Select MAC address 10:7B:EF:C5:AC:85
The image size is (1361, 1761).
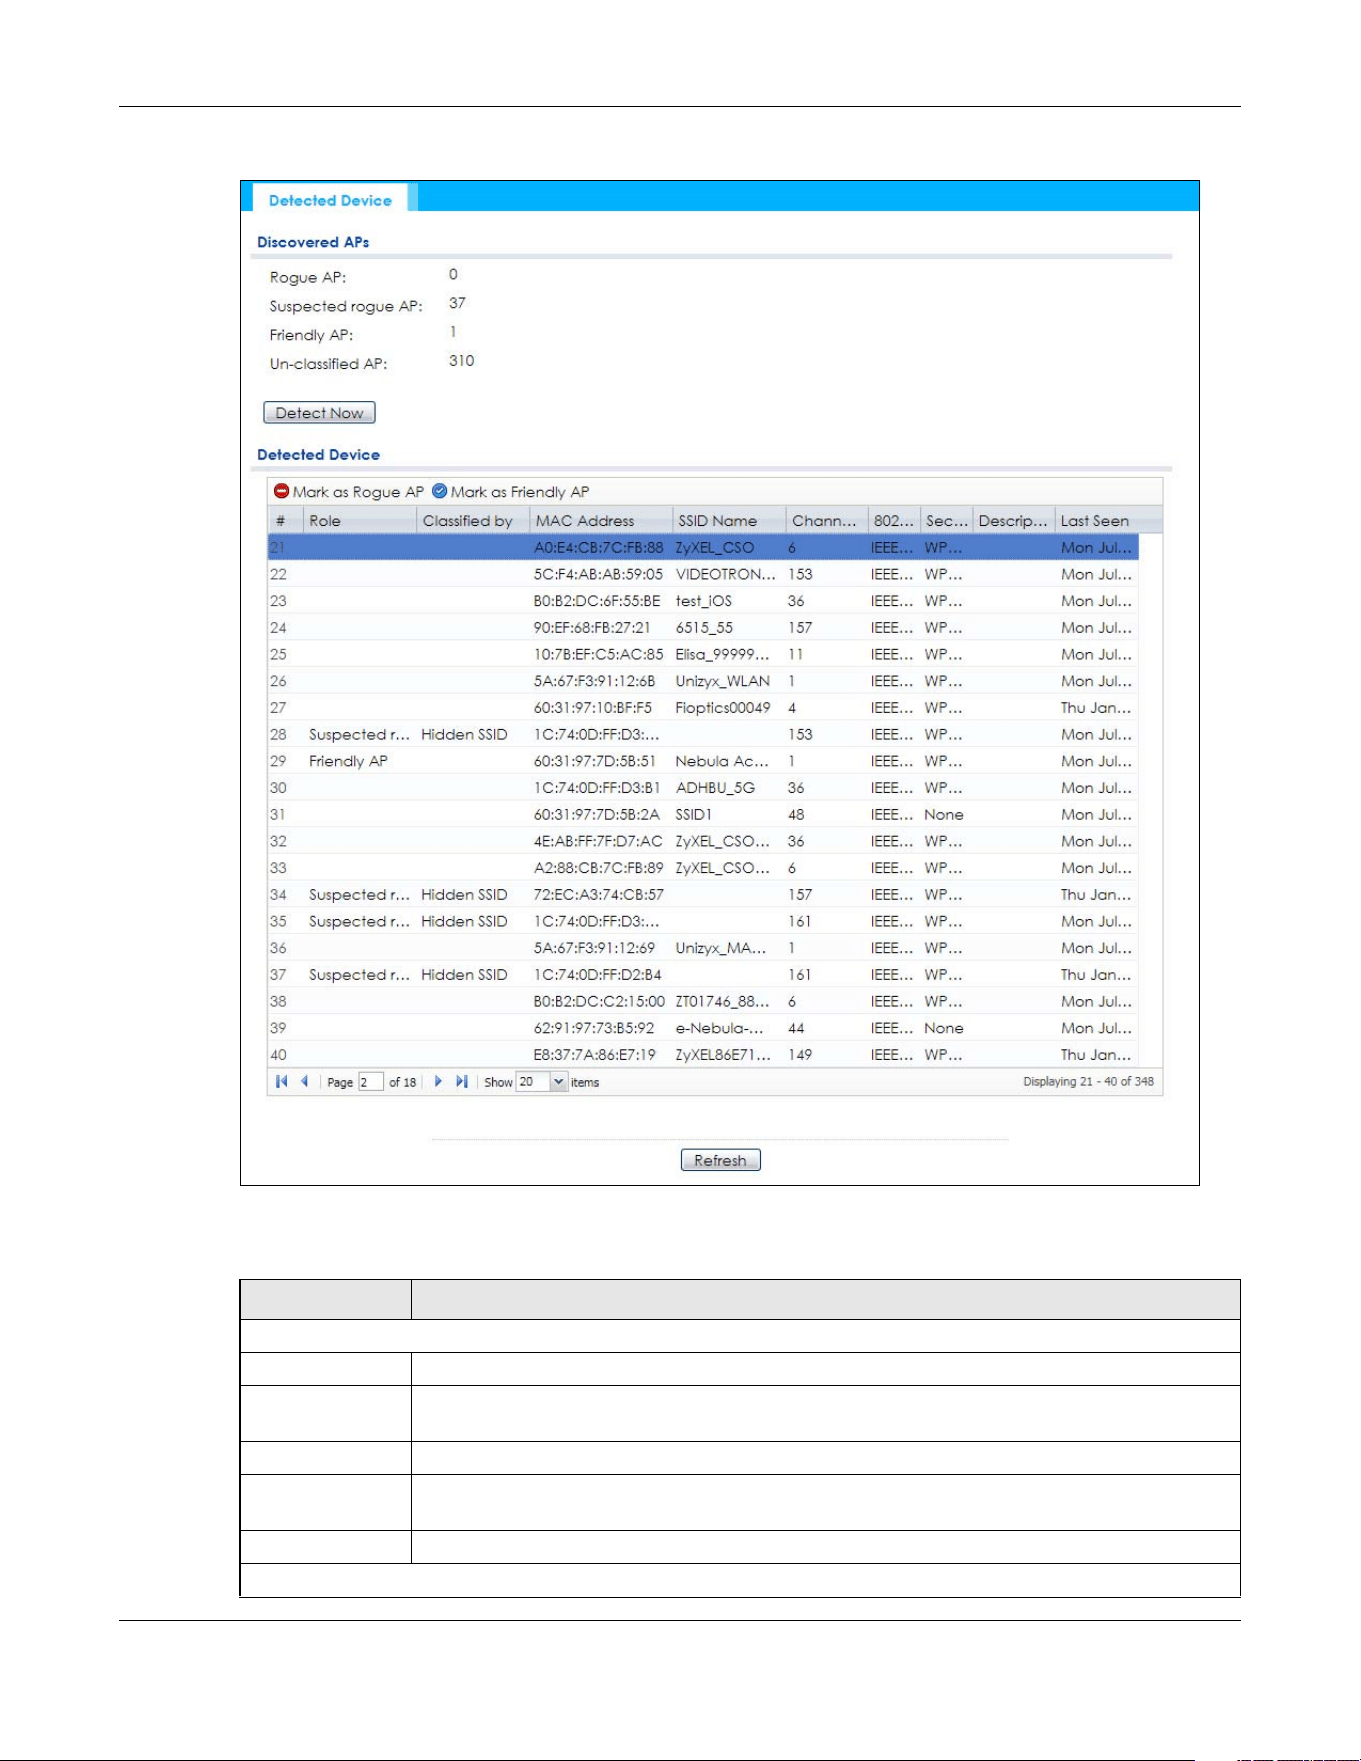click(x=598, y=654)
